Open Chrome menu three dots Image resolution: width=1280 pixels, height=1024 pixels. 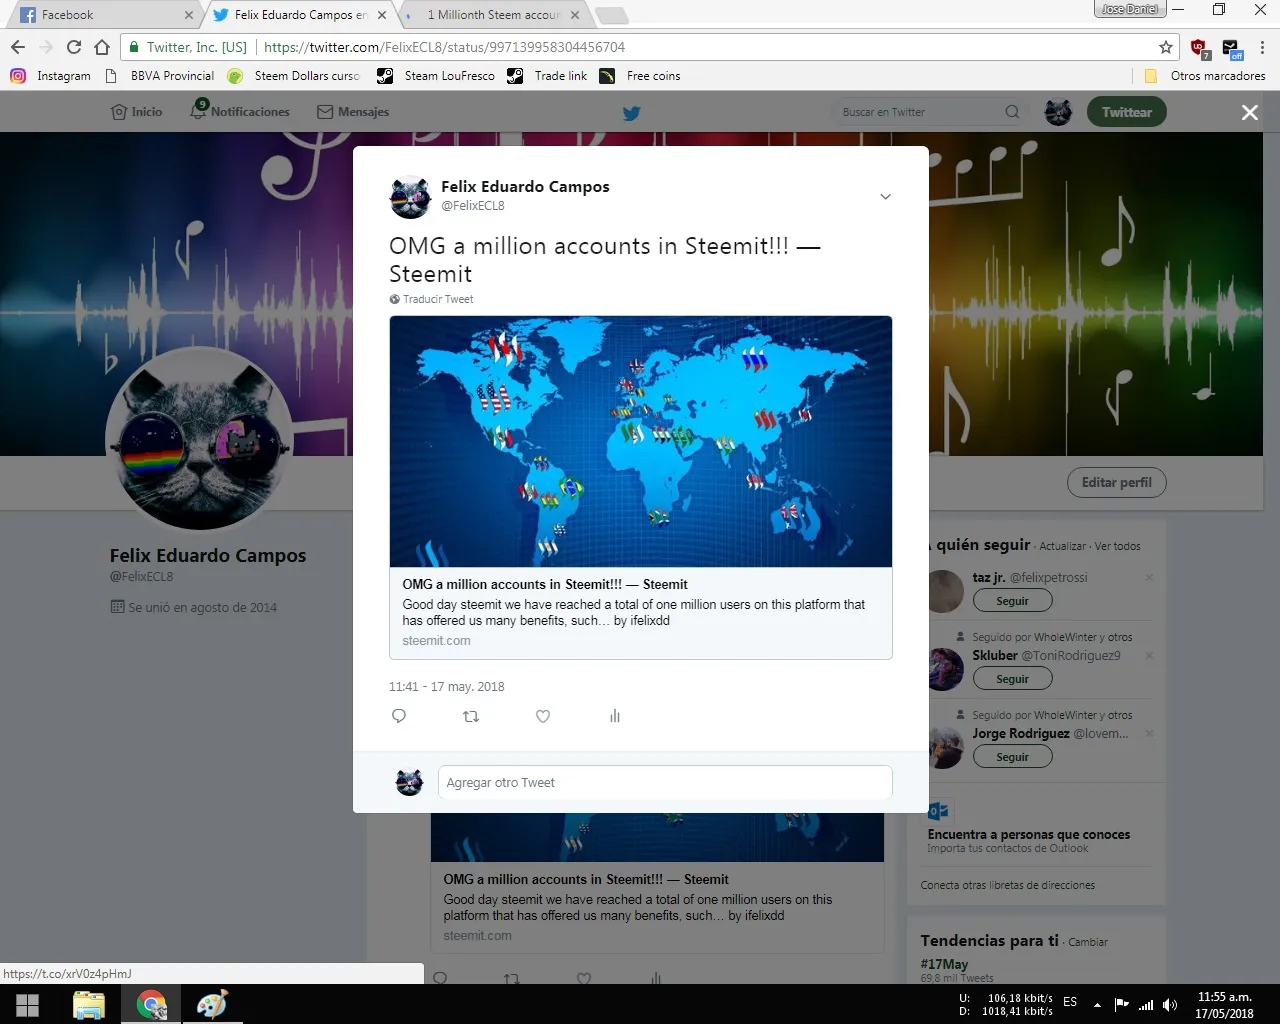point(1262,47)
